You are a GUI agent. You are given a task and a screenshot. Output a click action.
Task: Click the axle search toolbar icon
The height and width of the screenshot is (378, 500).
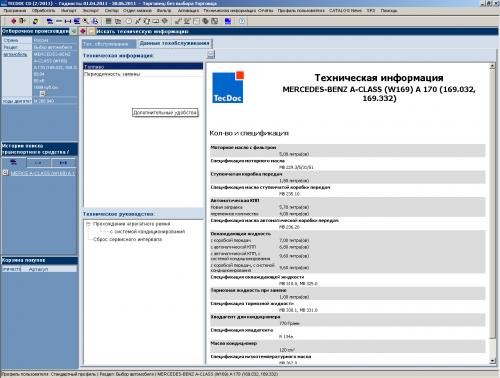tap(68, 21)
